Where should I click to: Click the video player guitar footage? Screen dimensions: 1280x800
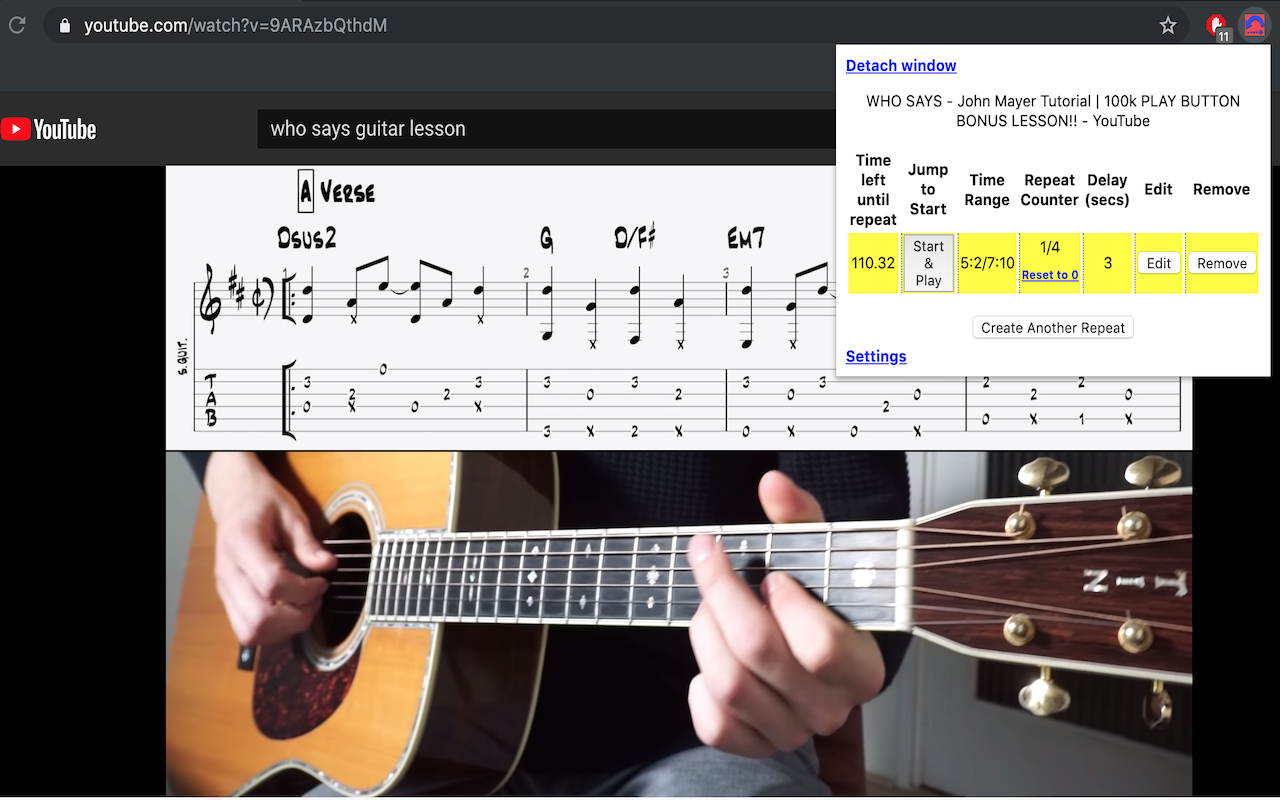click(679, 622)
